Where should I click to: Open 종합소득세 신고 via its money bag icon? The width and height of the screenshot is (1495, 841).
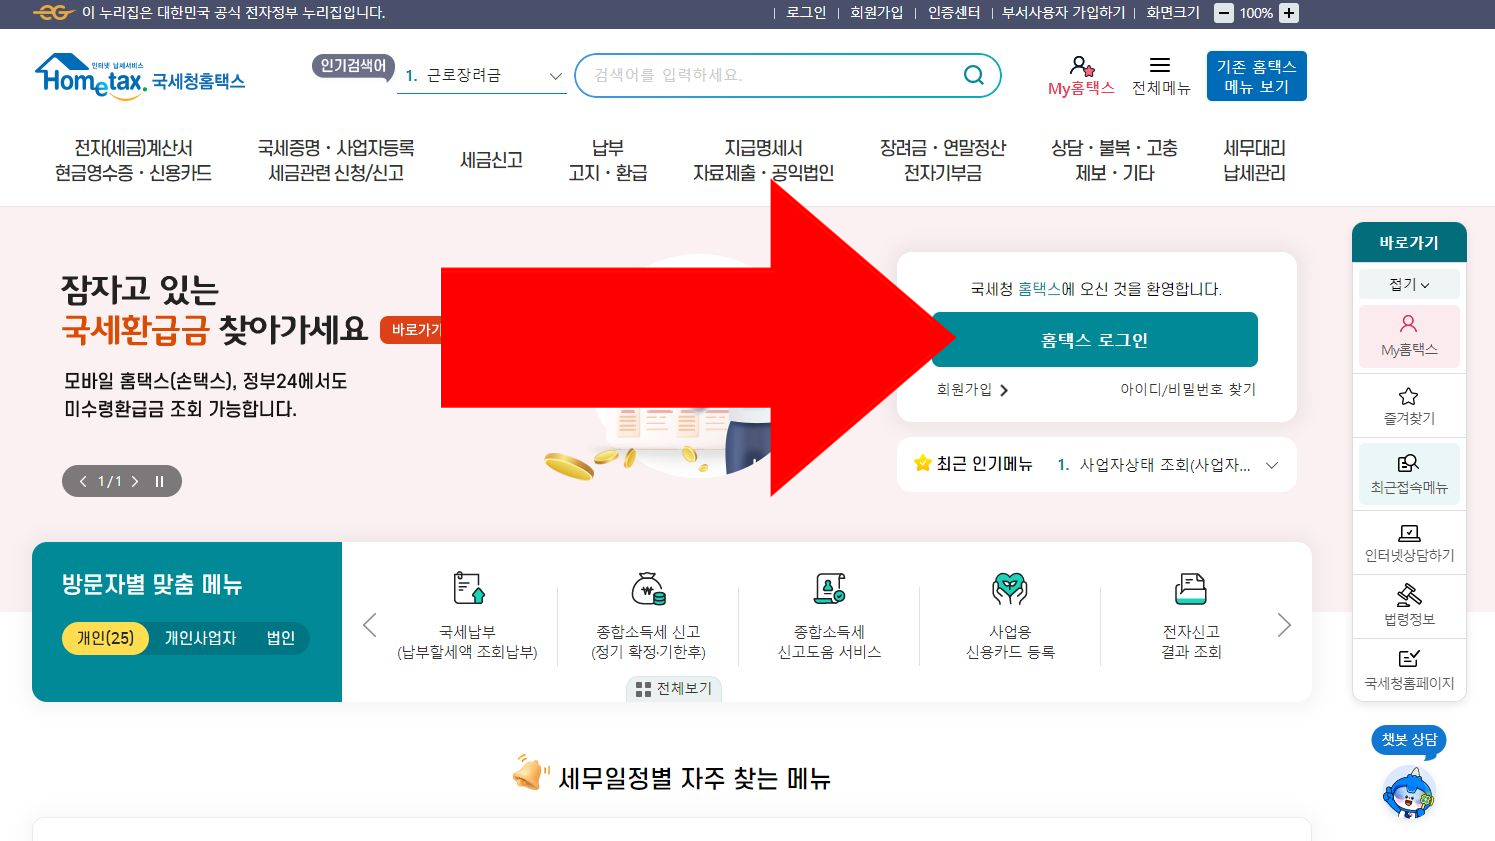point(648,589)
